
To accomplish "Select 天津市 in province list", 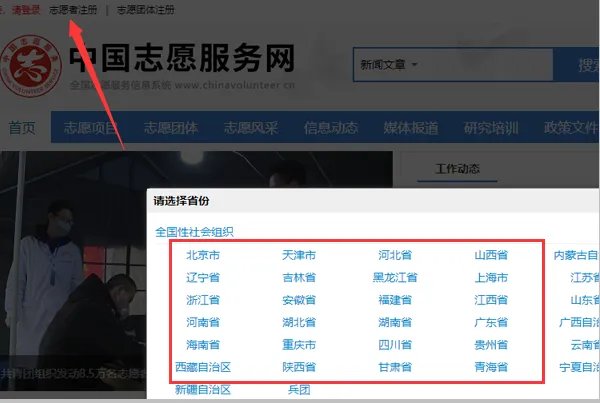I will point(299,255).
